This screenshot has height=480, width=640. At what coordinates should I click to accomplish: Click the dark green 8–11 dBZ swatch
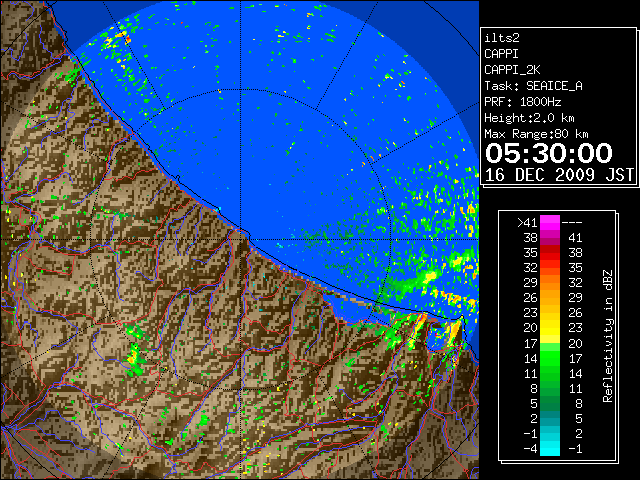550,388
